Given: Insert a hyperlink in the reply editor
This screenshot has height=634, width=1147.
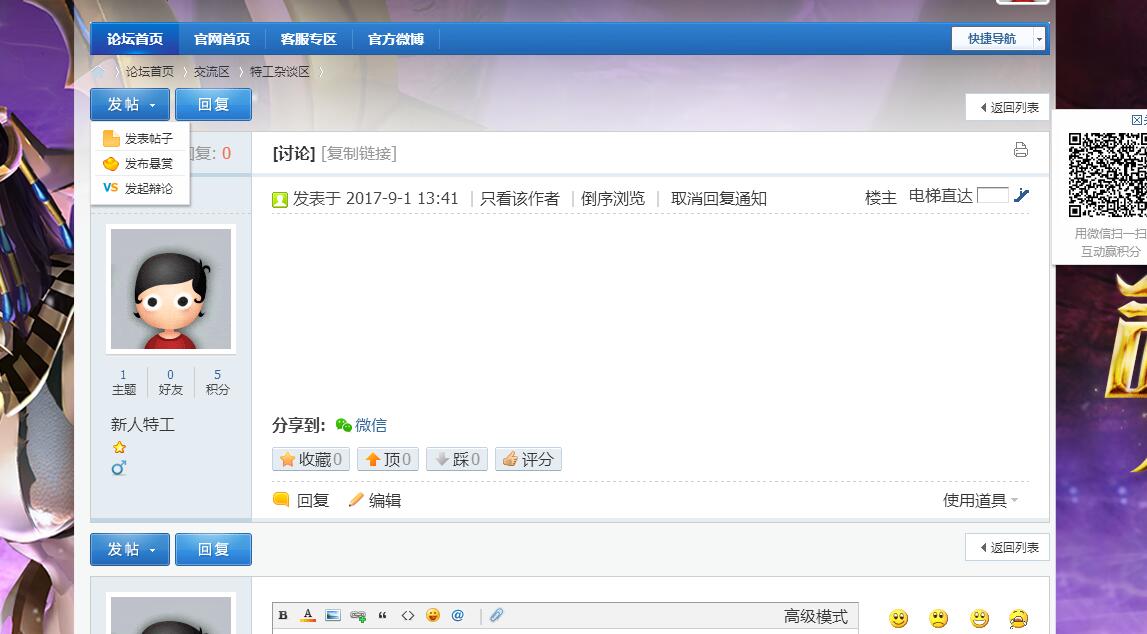Looking at the screenshot, I should click(x=358, y=615).
